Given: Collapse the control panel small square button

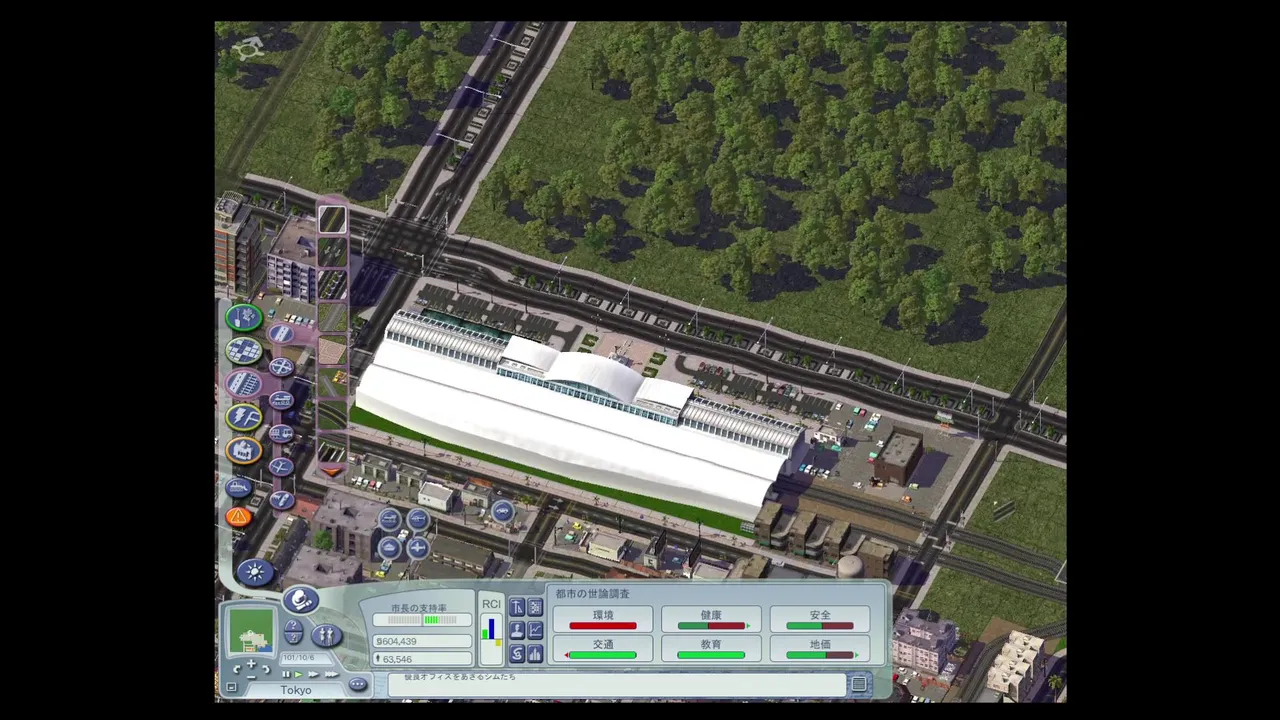Looking at the screenshot, I should coord(232,688).
